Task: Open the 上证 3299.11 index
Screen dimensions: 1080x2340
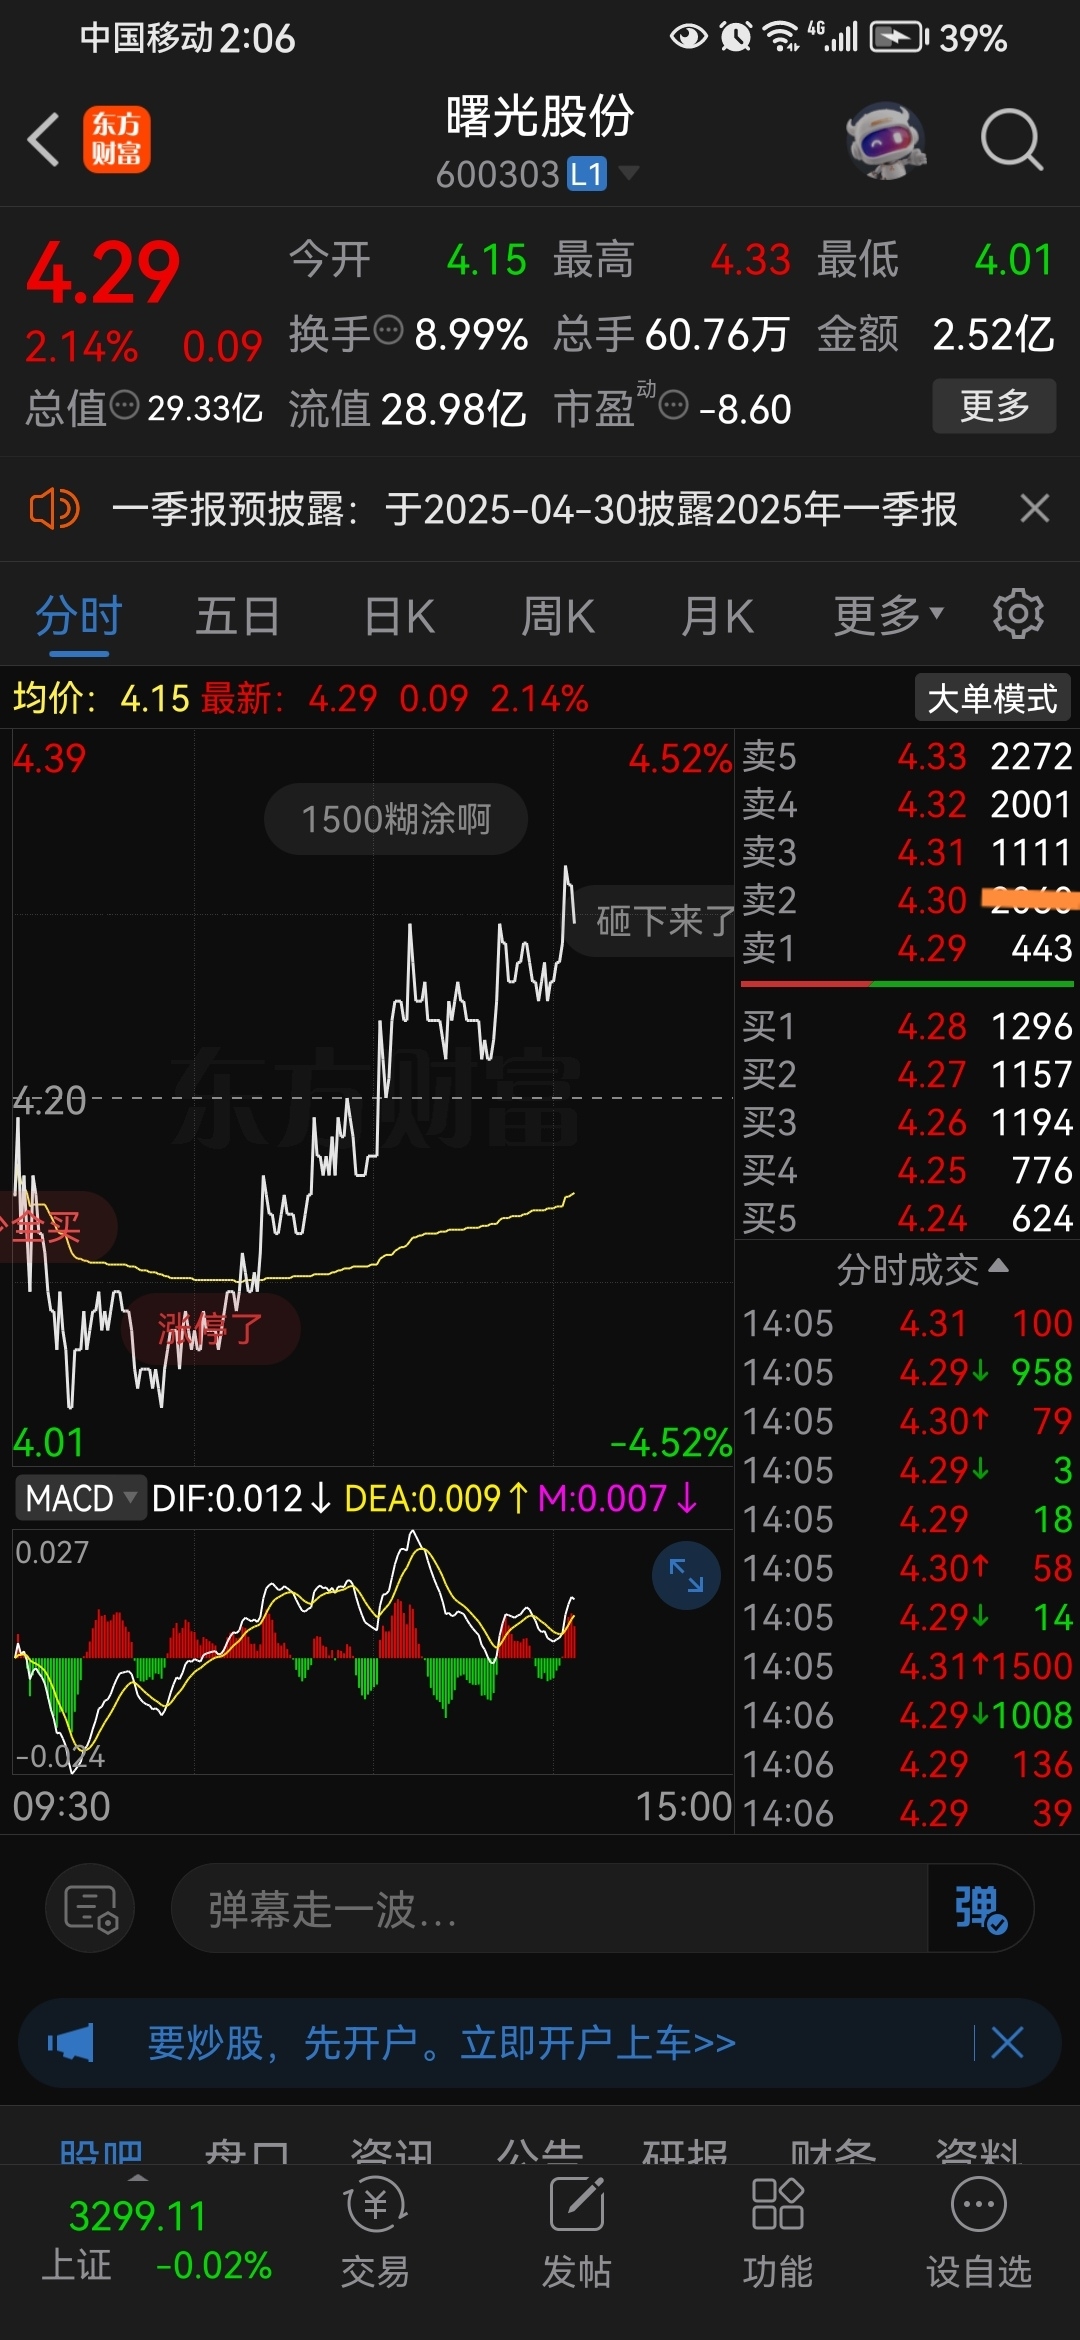Action: pos(155,2240)
